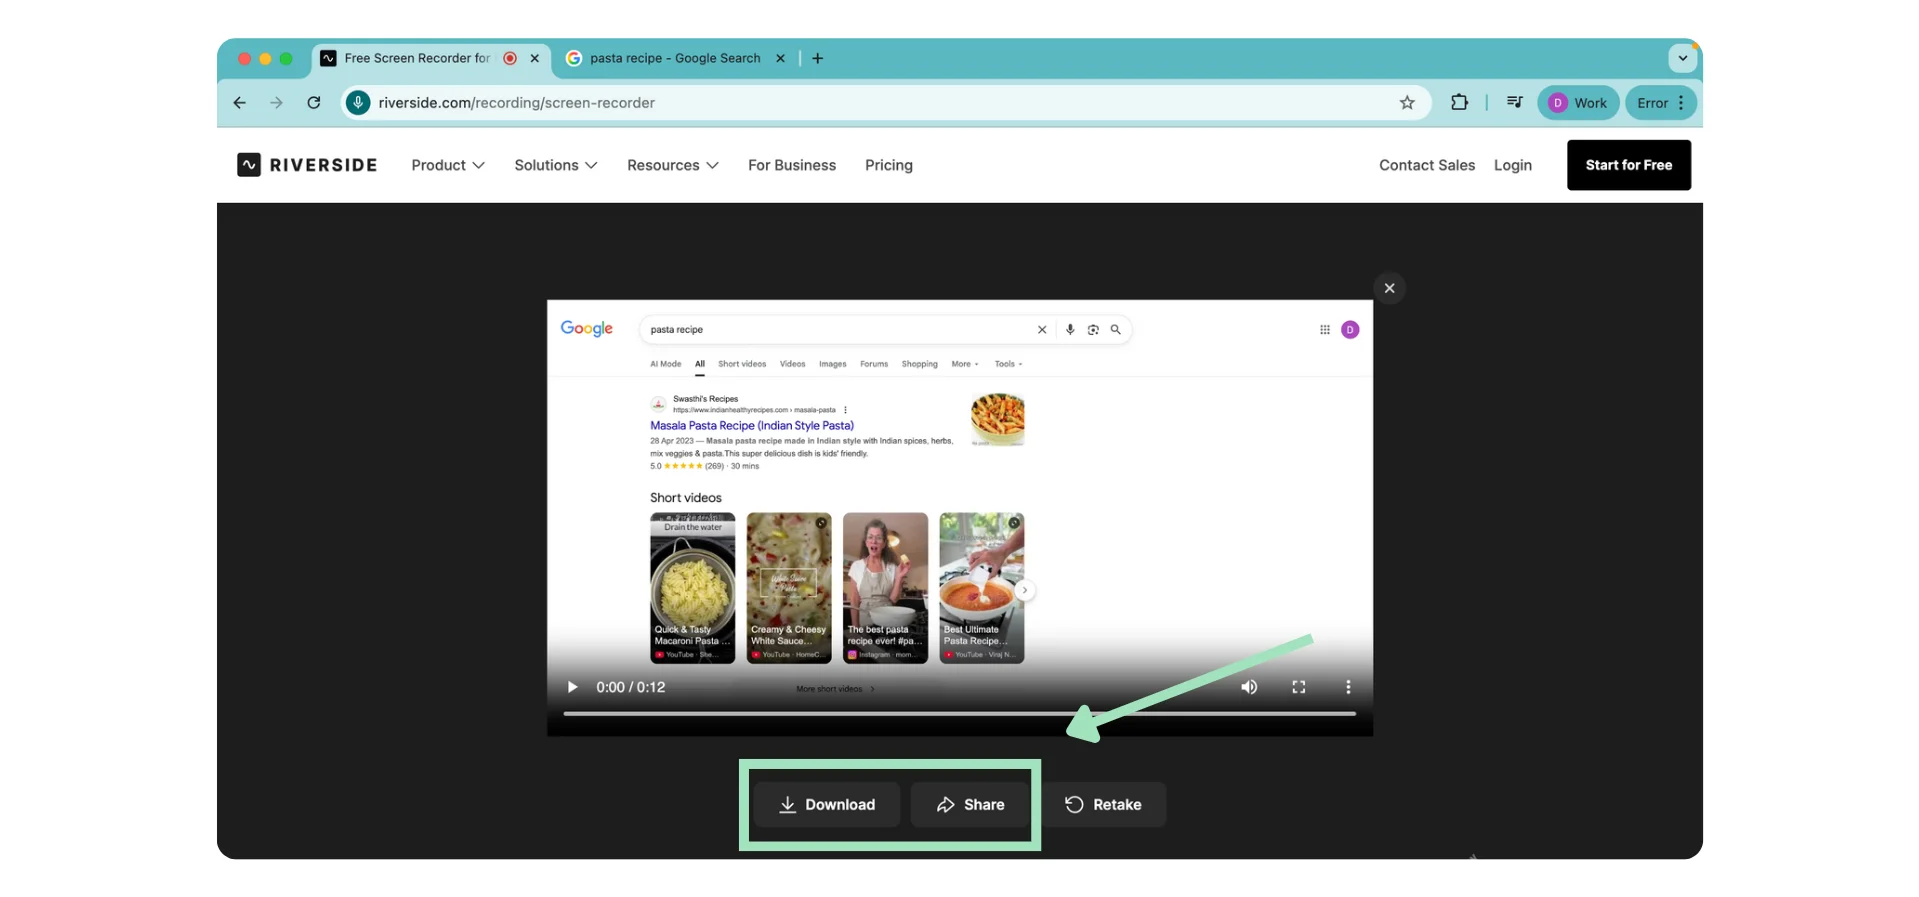
Task: Open the Creamy & Cheesy White Sauce video
Action: [x=789, y=588]
